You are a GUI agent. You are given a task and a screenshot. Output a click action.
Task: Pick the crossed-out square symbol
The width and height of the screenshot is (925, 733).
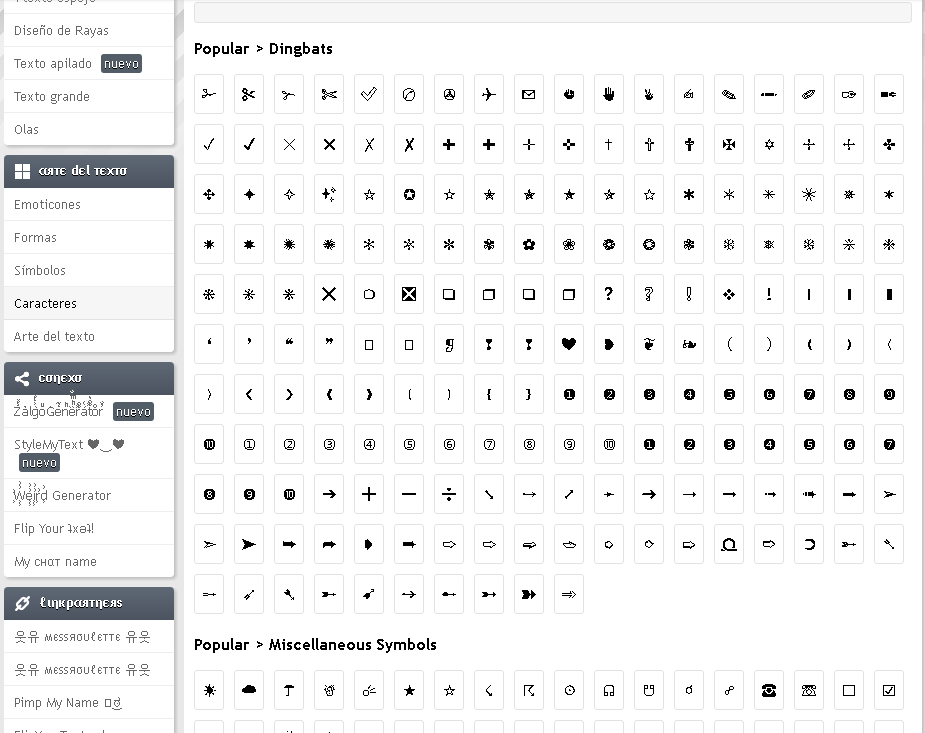409,294
